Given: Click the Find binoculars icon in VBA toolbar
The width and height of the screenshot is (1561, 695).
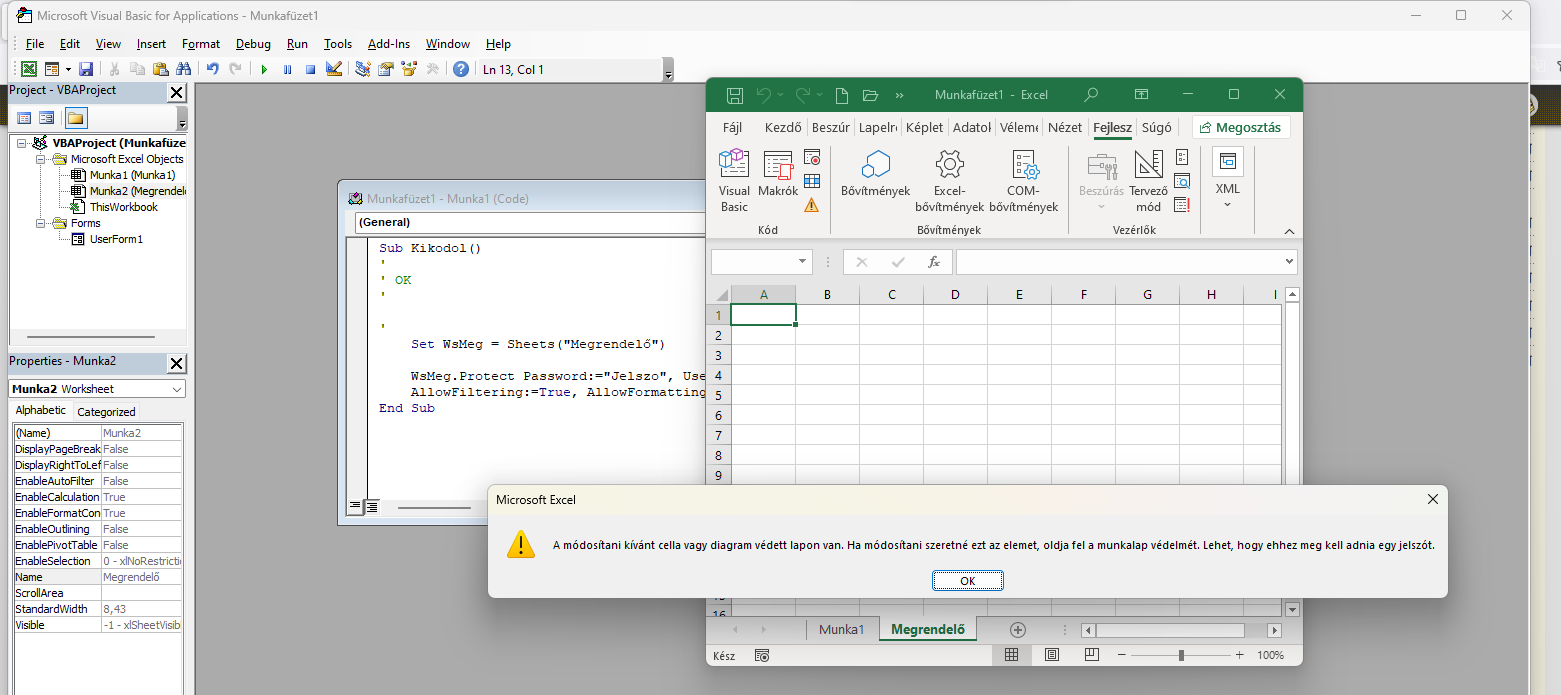Looking at the screenshot, I should [183, 69].
